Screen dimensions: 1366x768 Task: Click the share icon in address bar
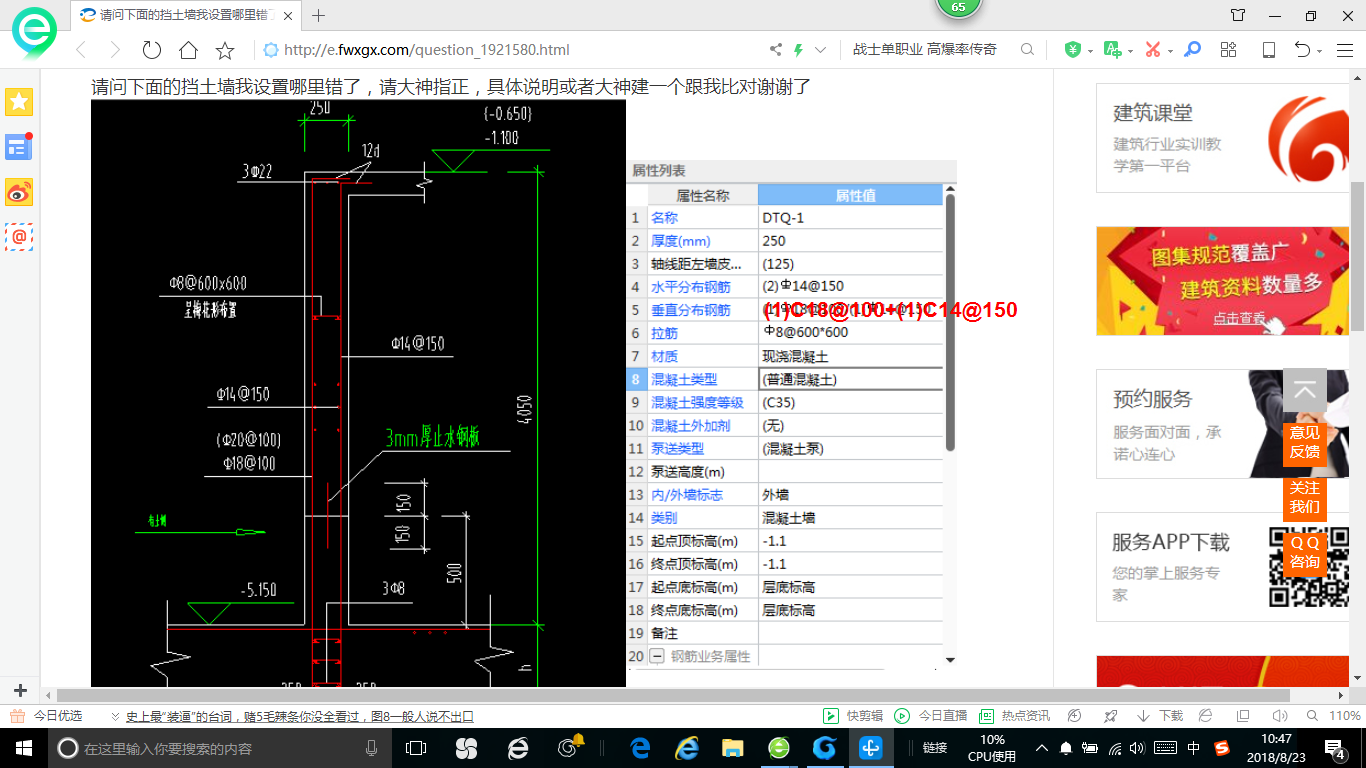tap(776, 50)
